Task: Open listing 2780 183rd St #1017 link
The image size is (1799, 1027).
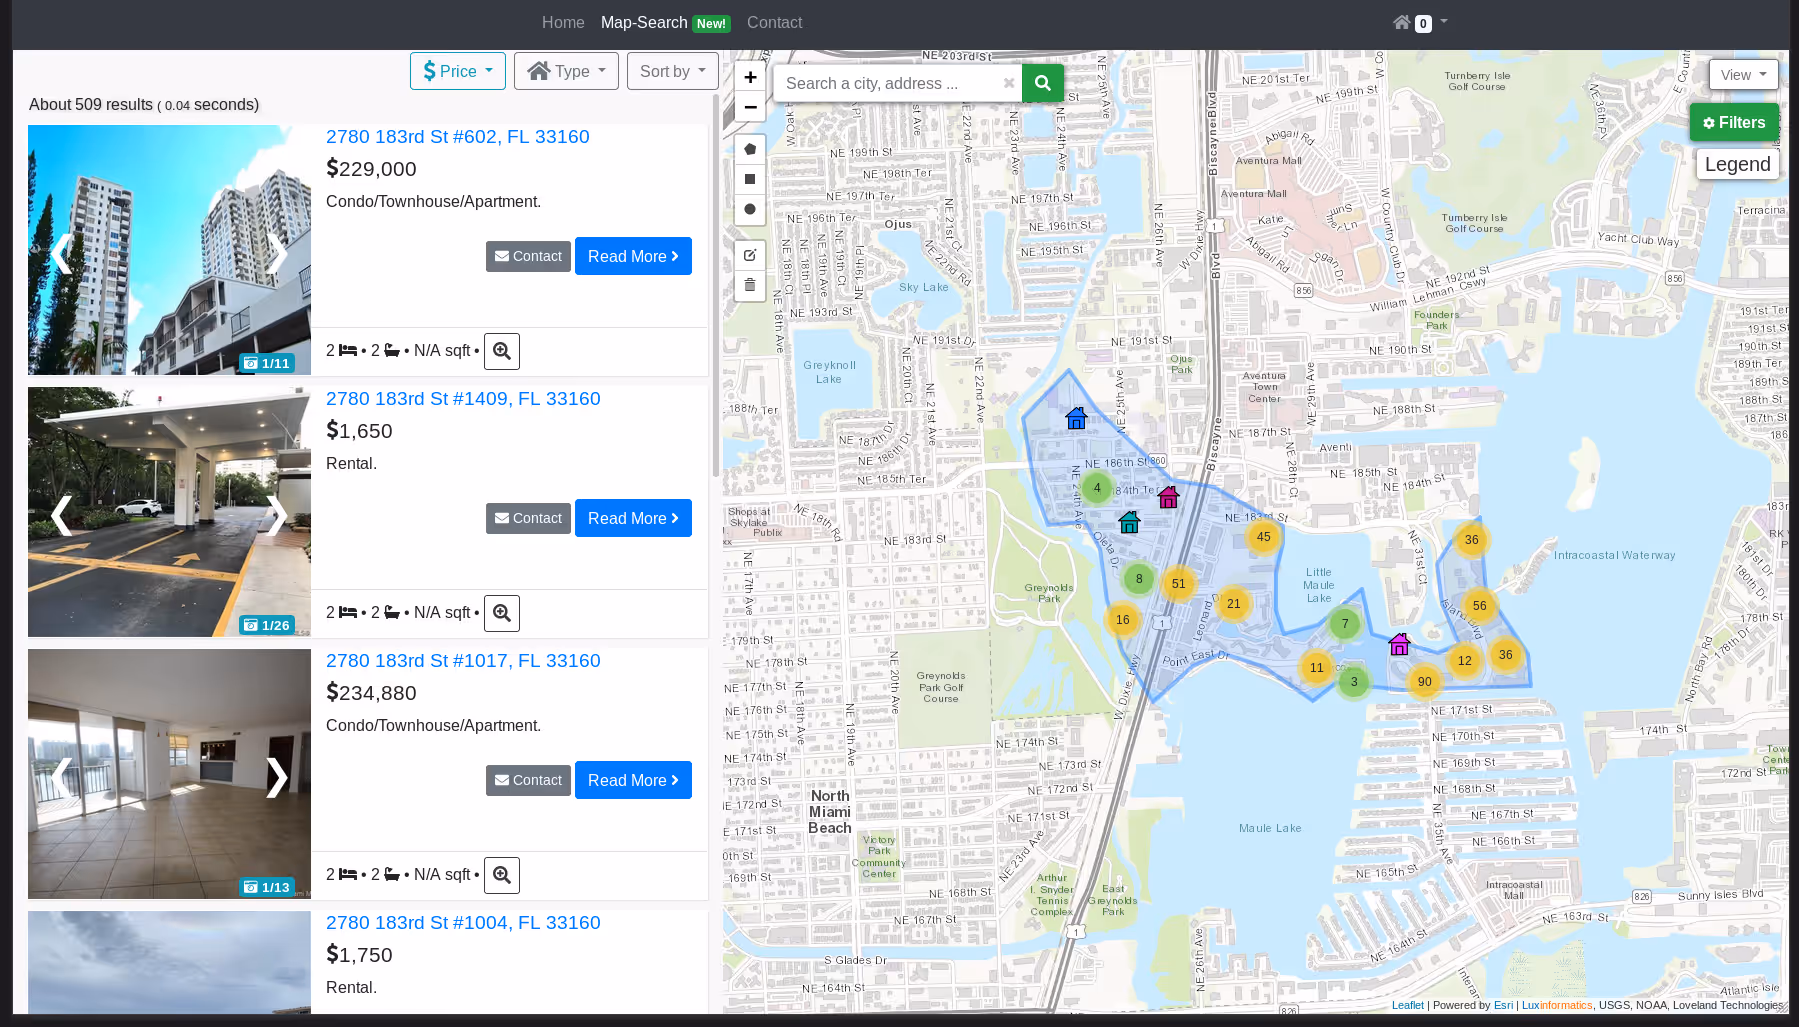Action: (463, 660)
